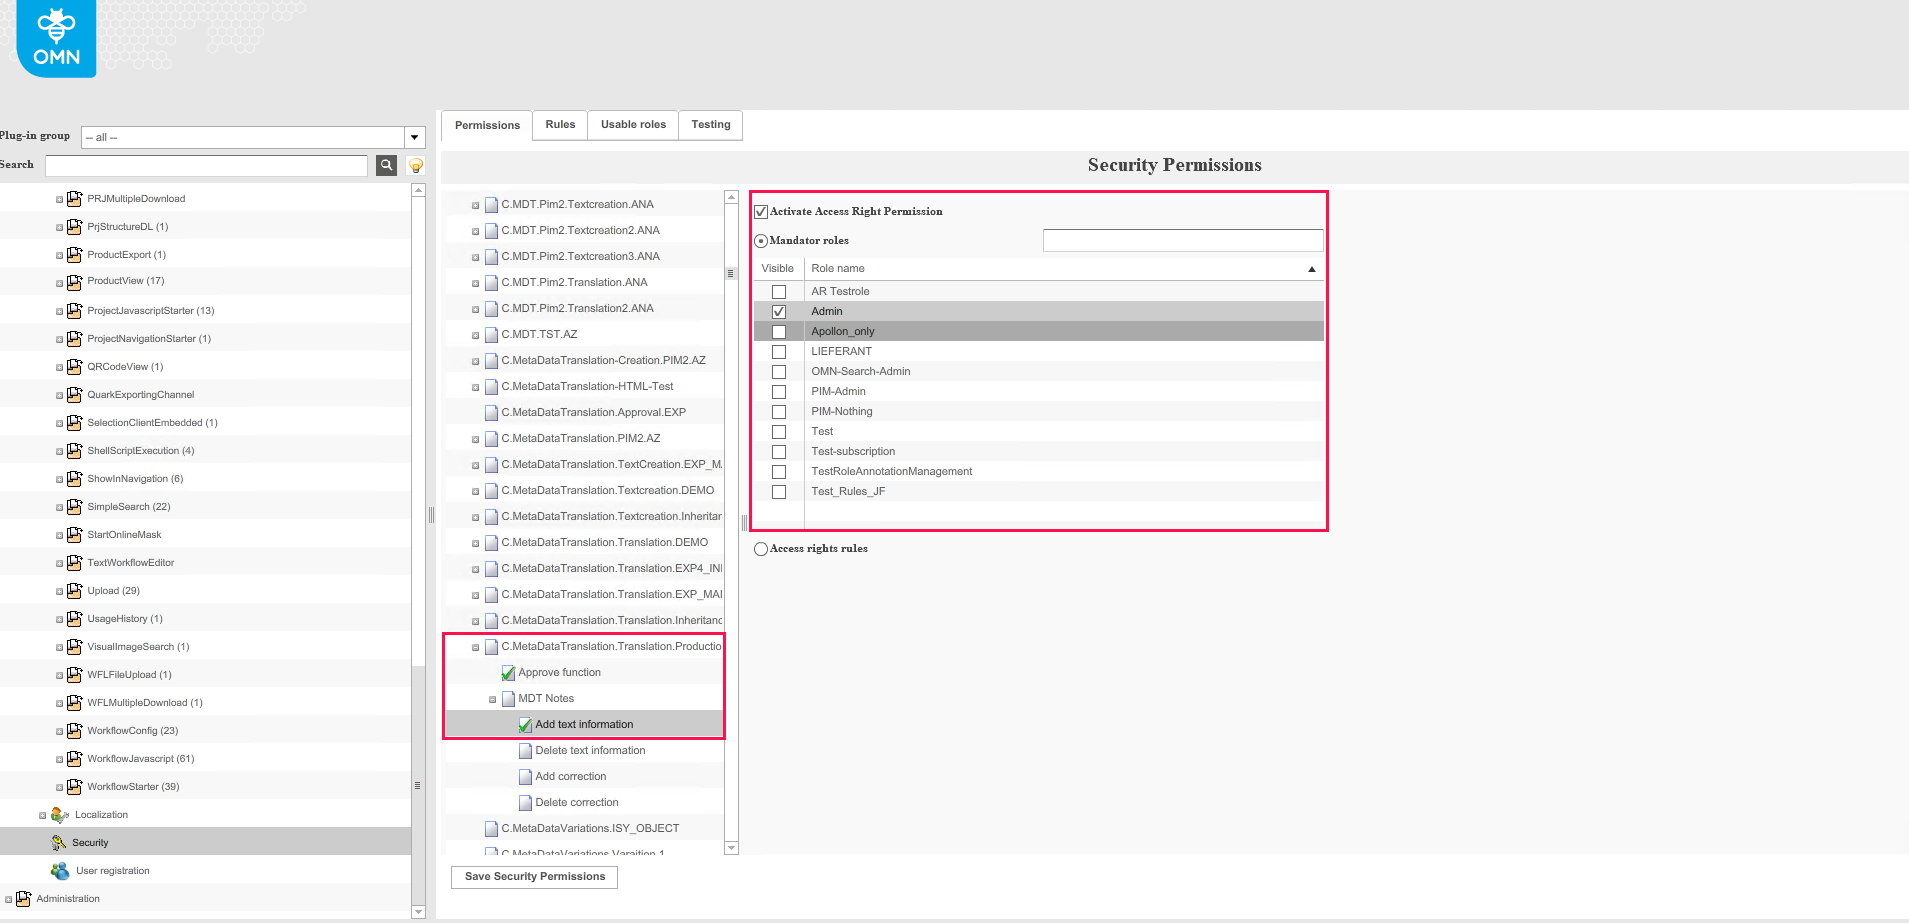The image size is (1909, 923).
Task: Collapse the MDT Notes tree node
Action: click(492, 698)
